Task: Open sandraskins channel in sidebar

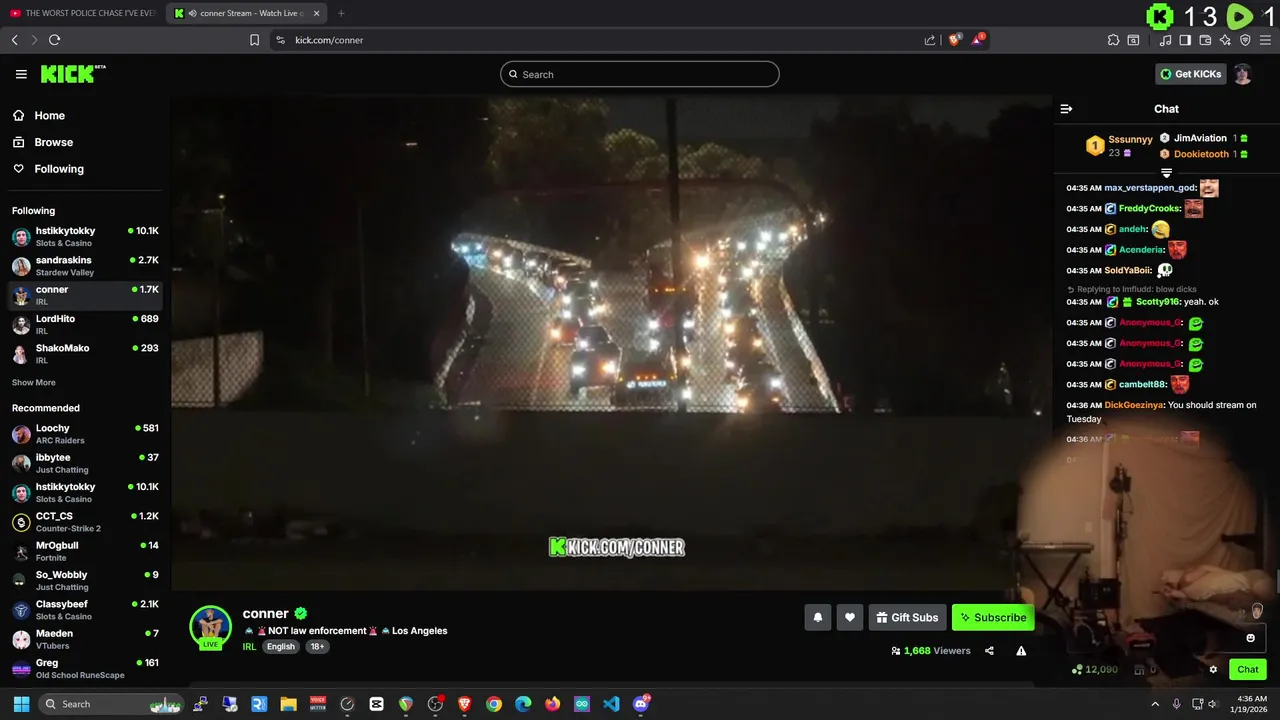Action: (x=85, y=266)
